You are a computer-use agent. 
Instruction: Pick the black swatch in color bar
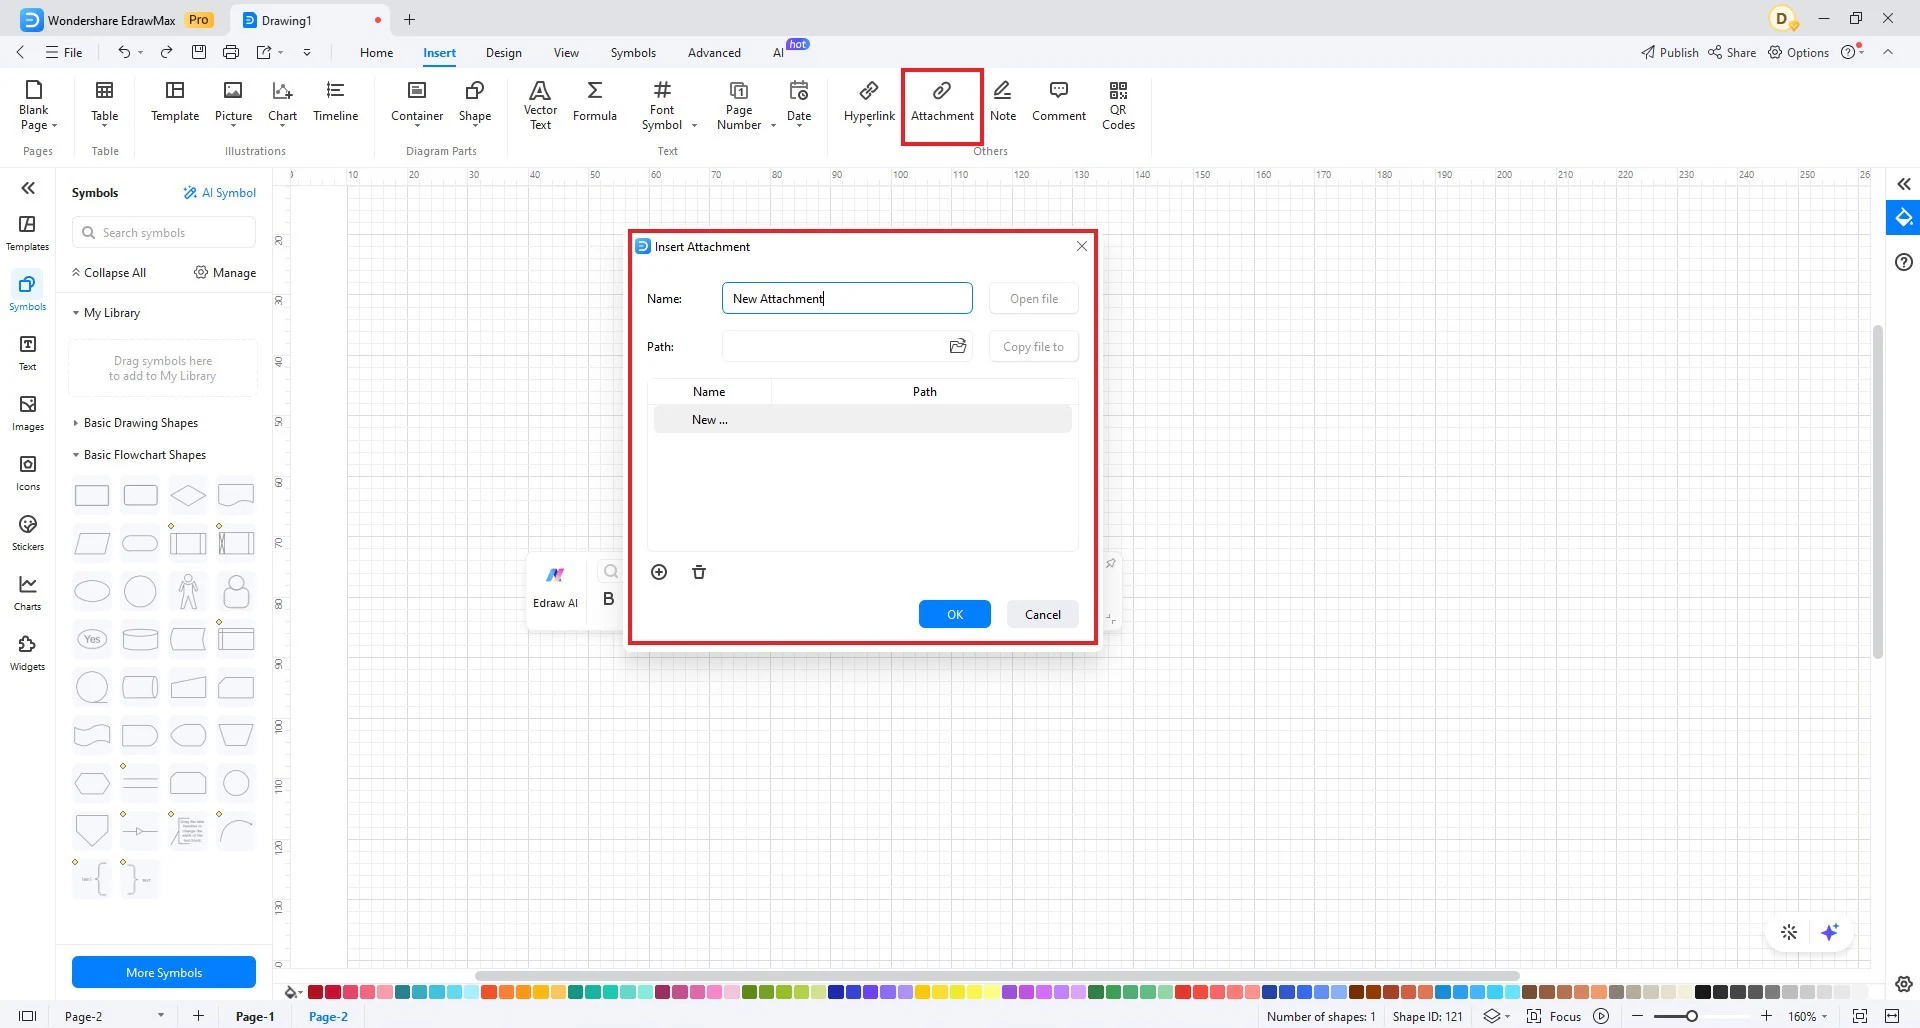[1703, 992]
